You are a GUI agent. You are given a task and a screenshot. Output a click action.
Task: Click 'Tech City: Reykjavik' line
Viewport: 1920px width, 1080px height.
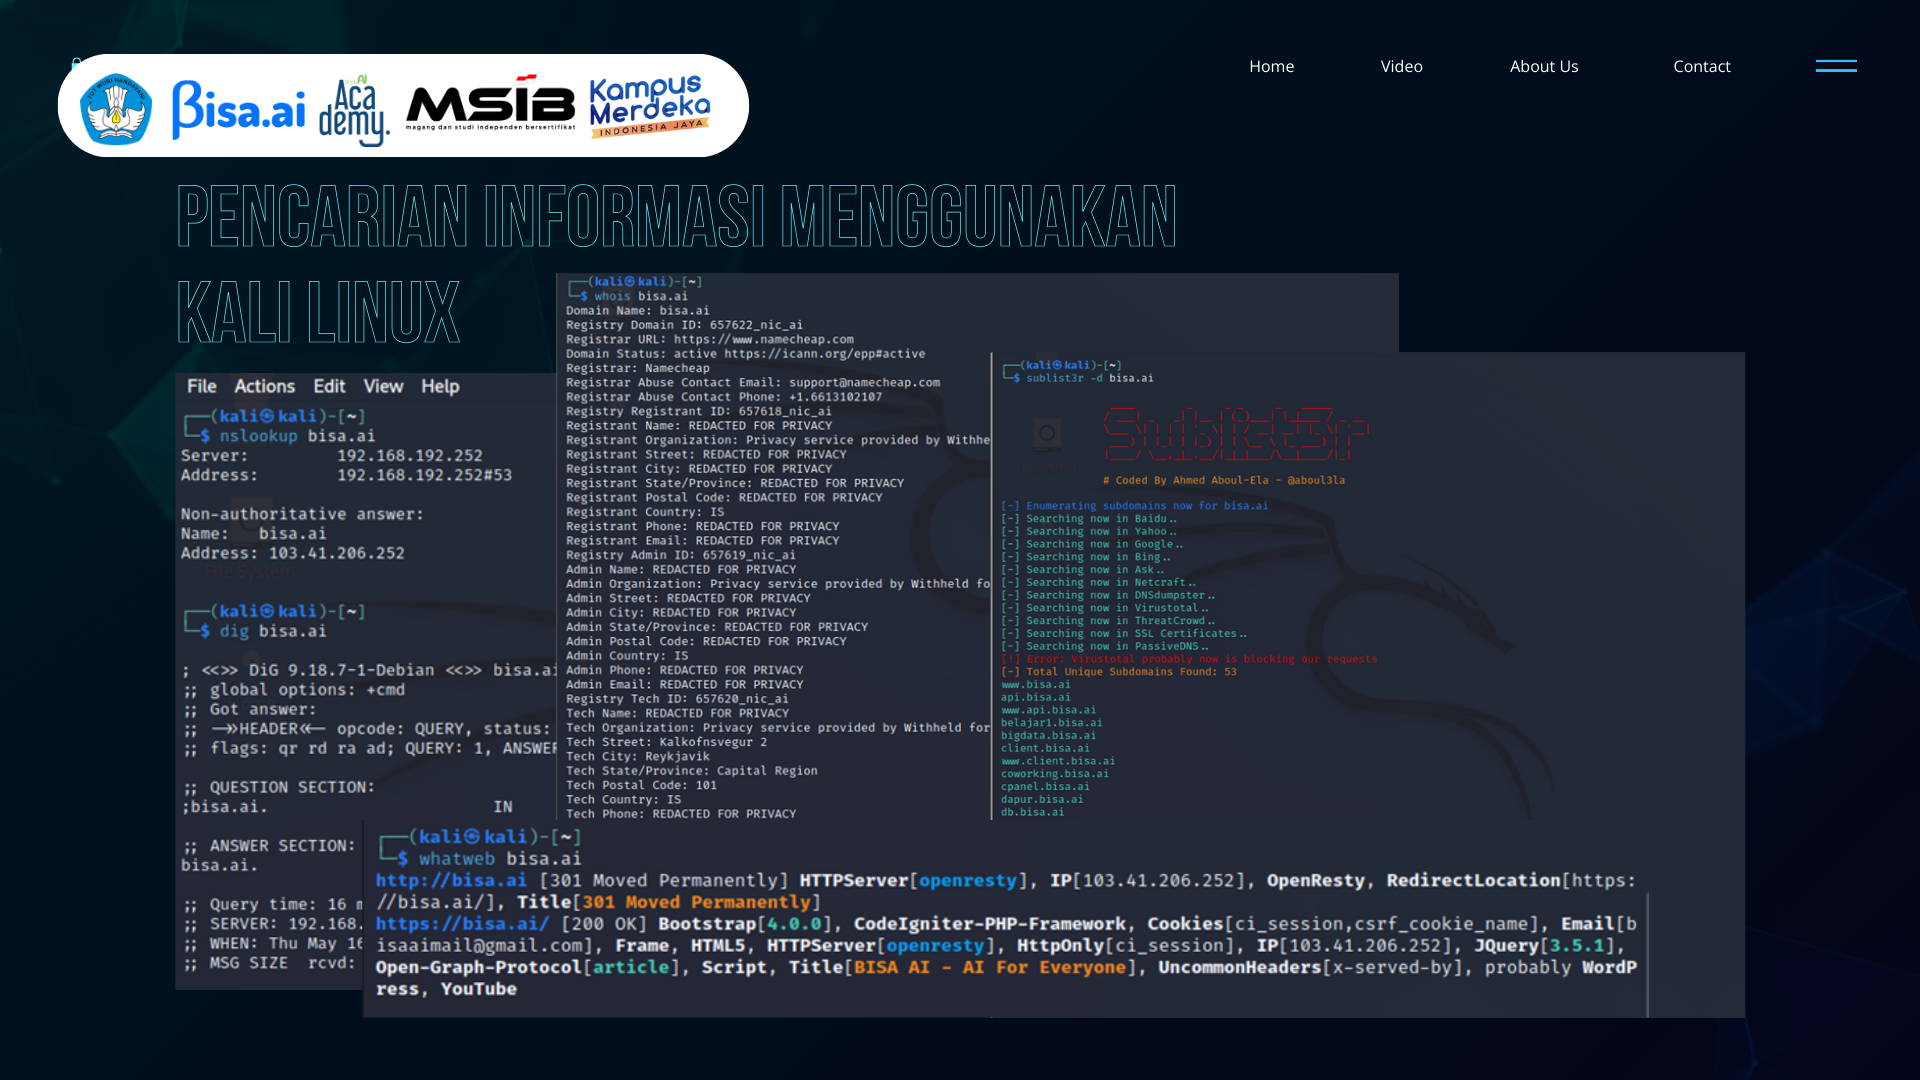click(x=638, y=756)
